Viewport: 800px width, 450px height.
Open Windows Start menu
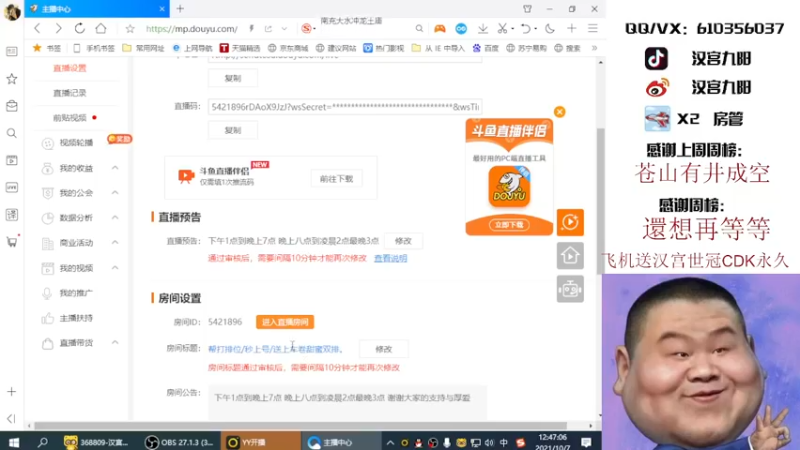[14, 442]
